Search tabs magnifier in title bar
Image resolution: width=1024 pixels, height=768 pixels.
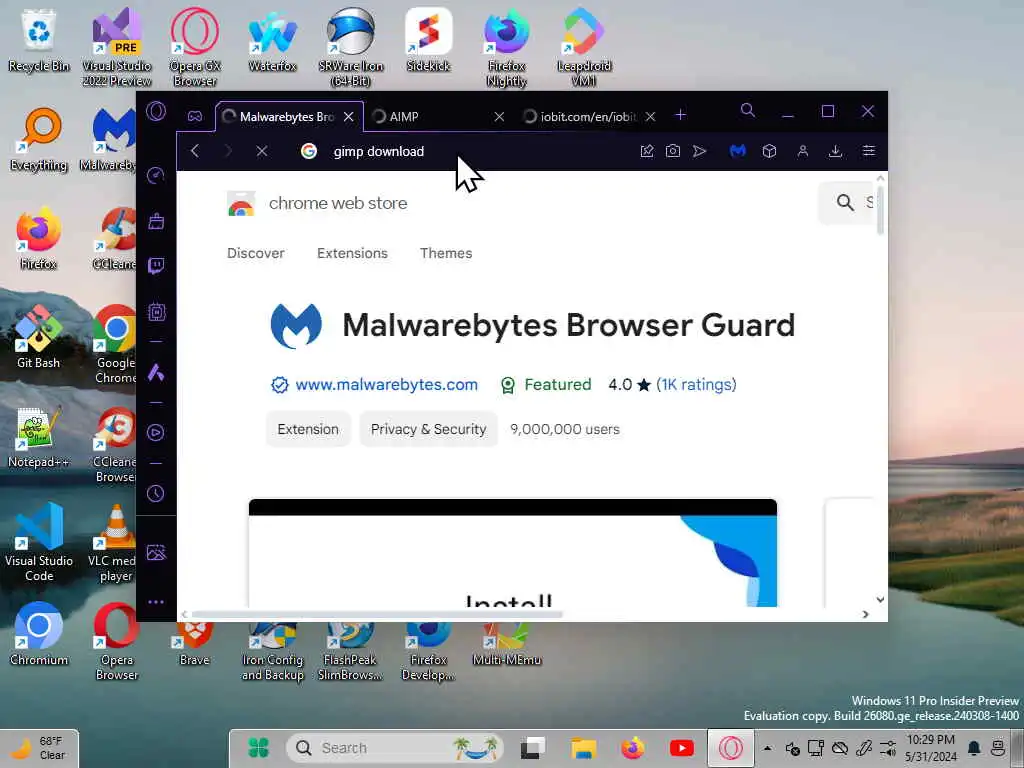click(748, 110)
